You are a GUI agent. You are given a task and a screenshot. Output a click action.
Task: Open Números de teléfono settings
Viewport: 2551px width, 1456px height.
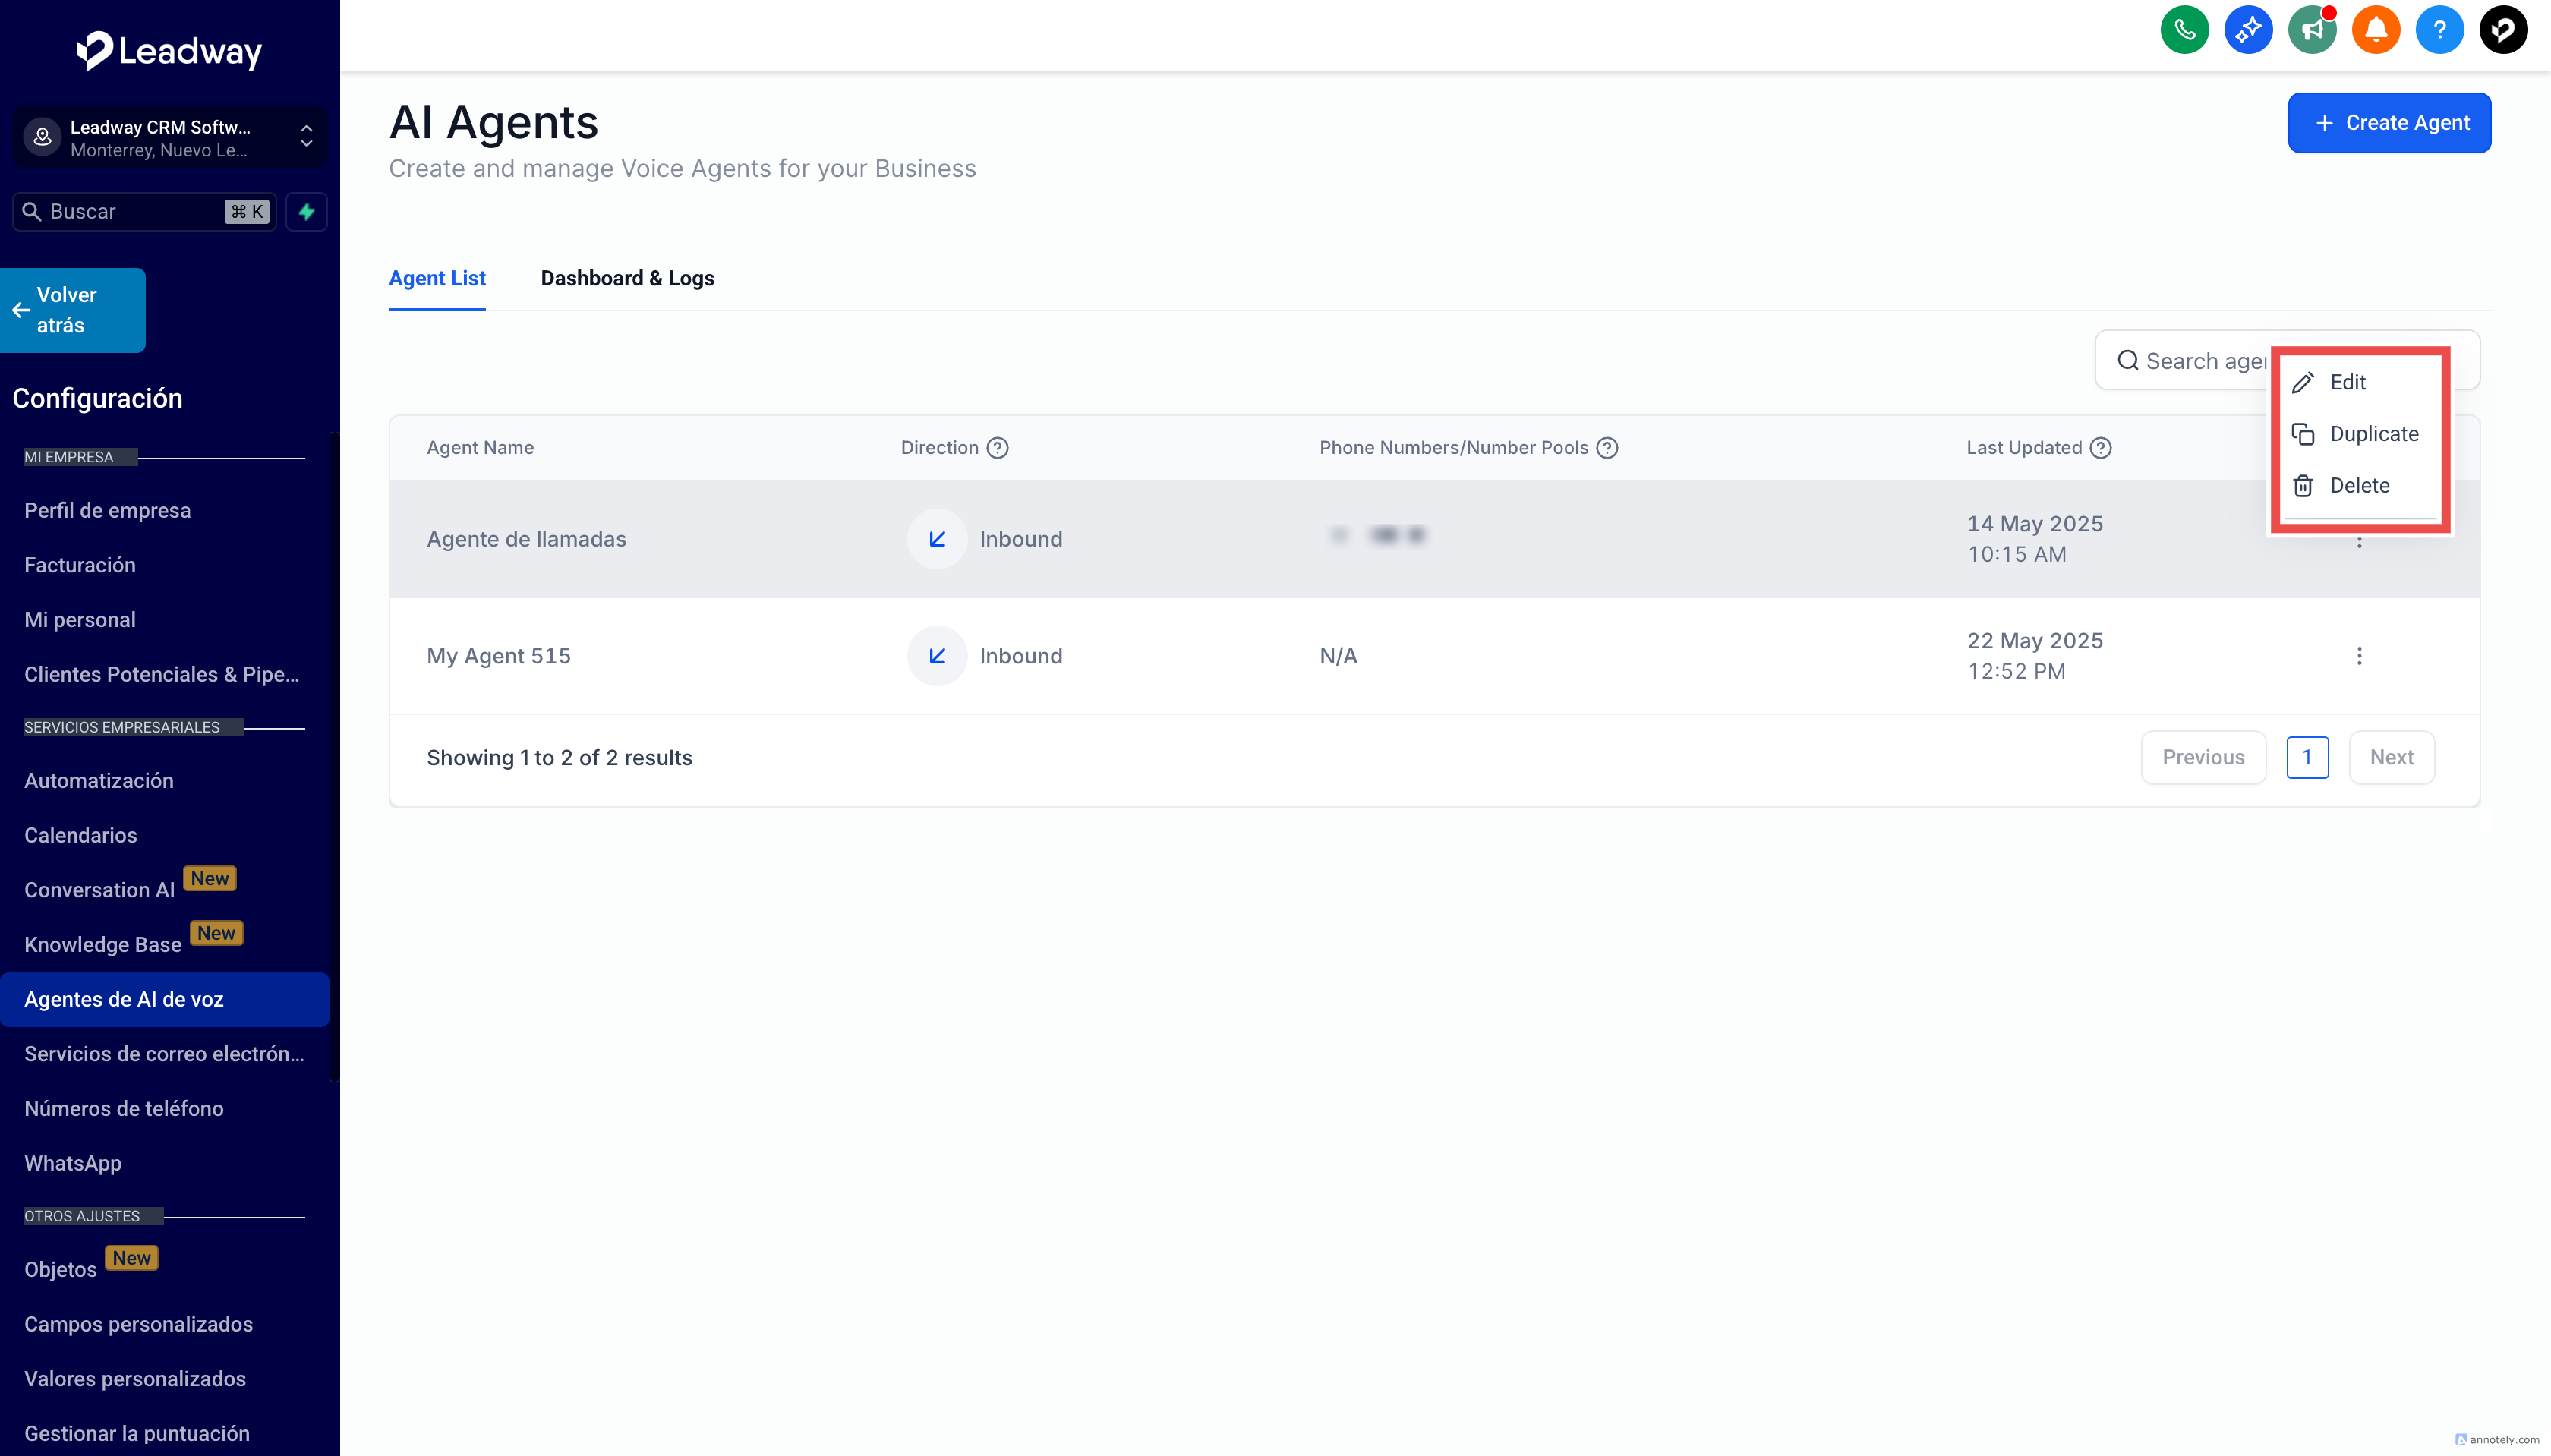124,1109
